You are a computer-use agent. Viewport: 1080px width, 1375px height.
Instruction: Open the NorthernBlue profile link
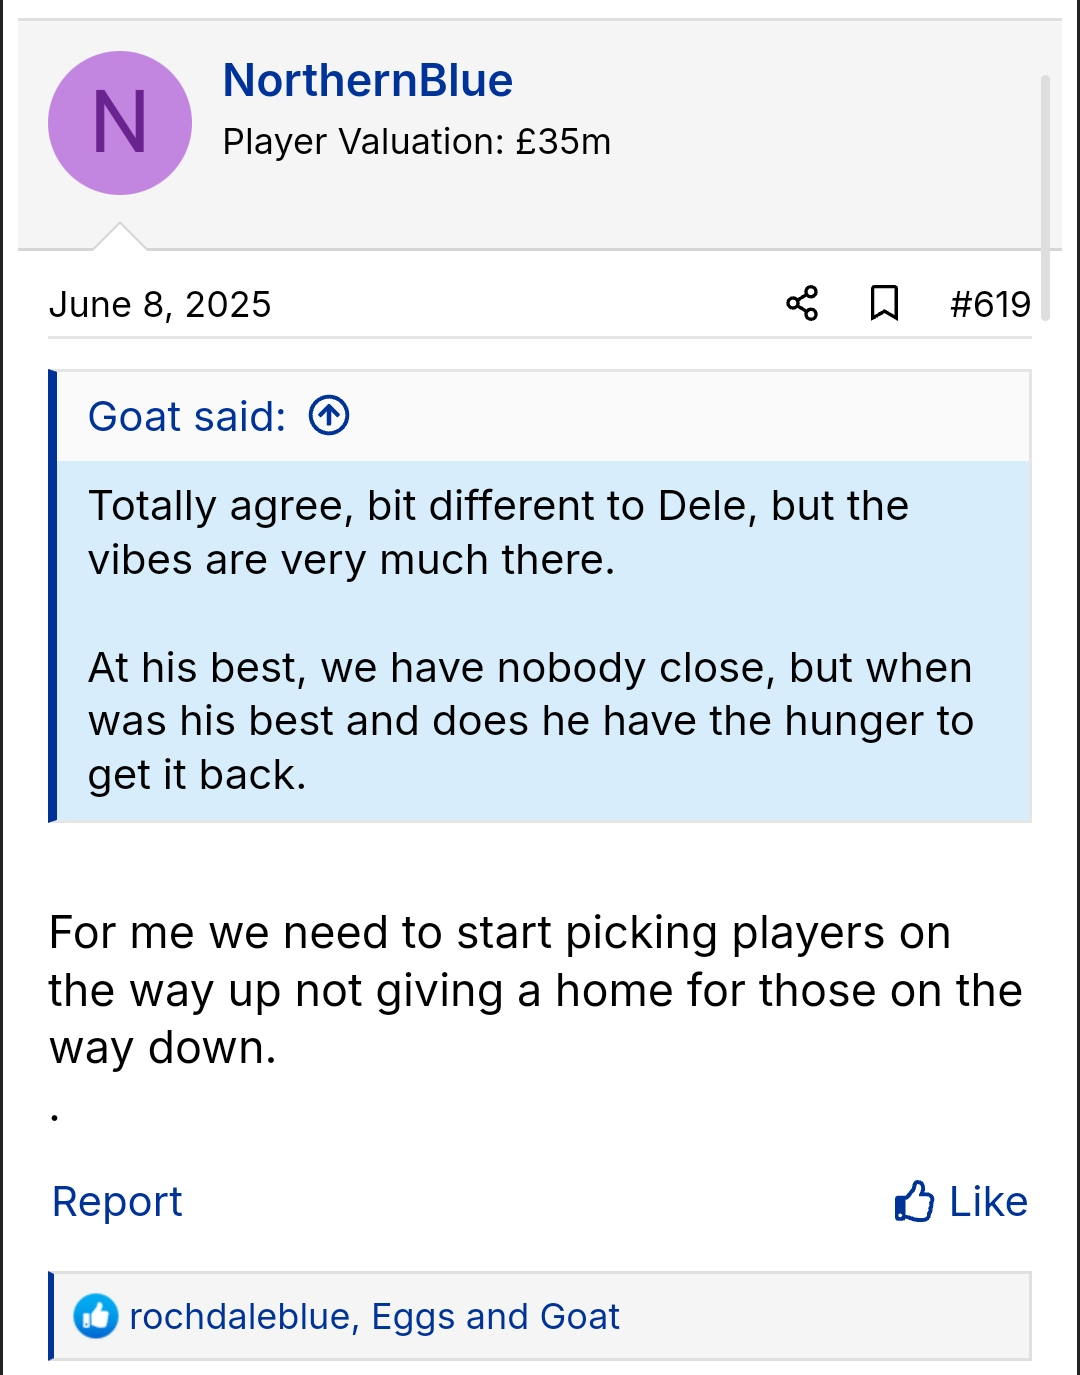367,80
